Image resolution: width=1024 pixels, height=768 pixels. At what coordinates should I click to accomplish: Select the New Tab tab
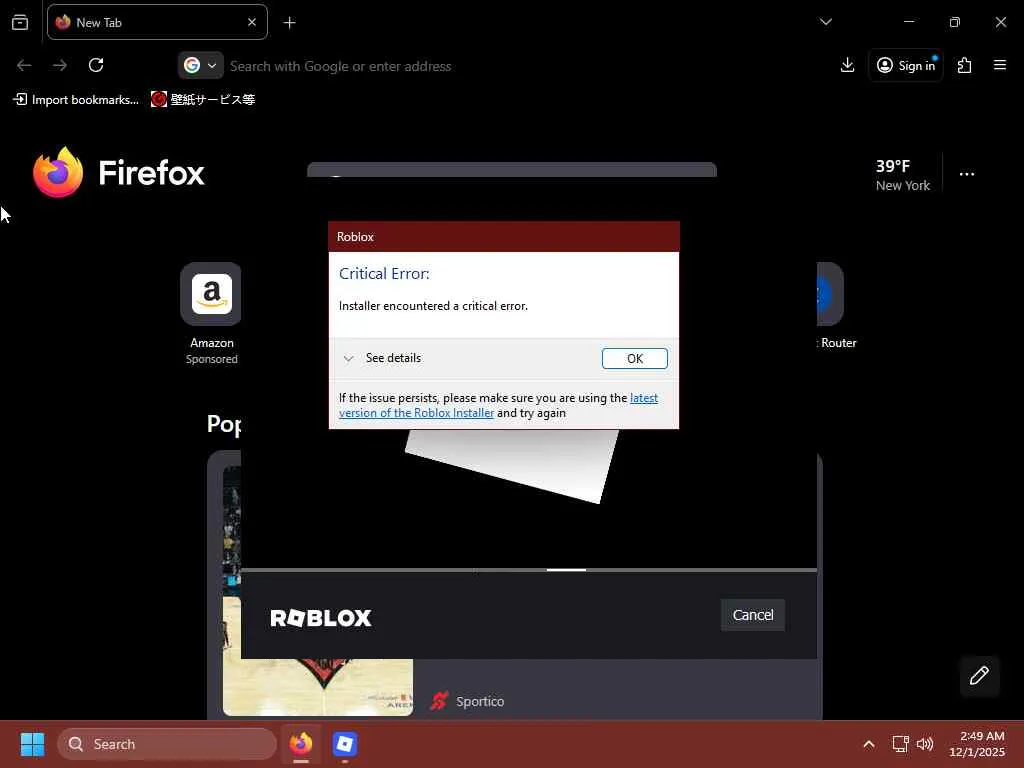(157, 22)
